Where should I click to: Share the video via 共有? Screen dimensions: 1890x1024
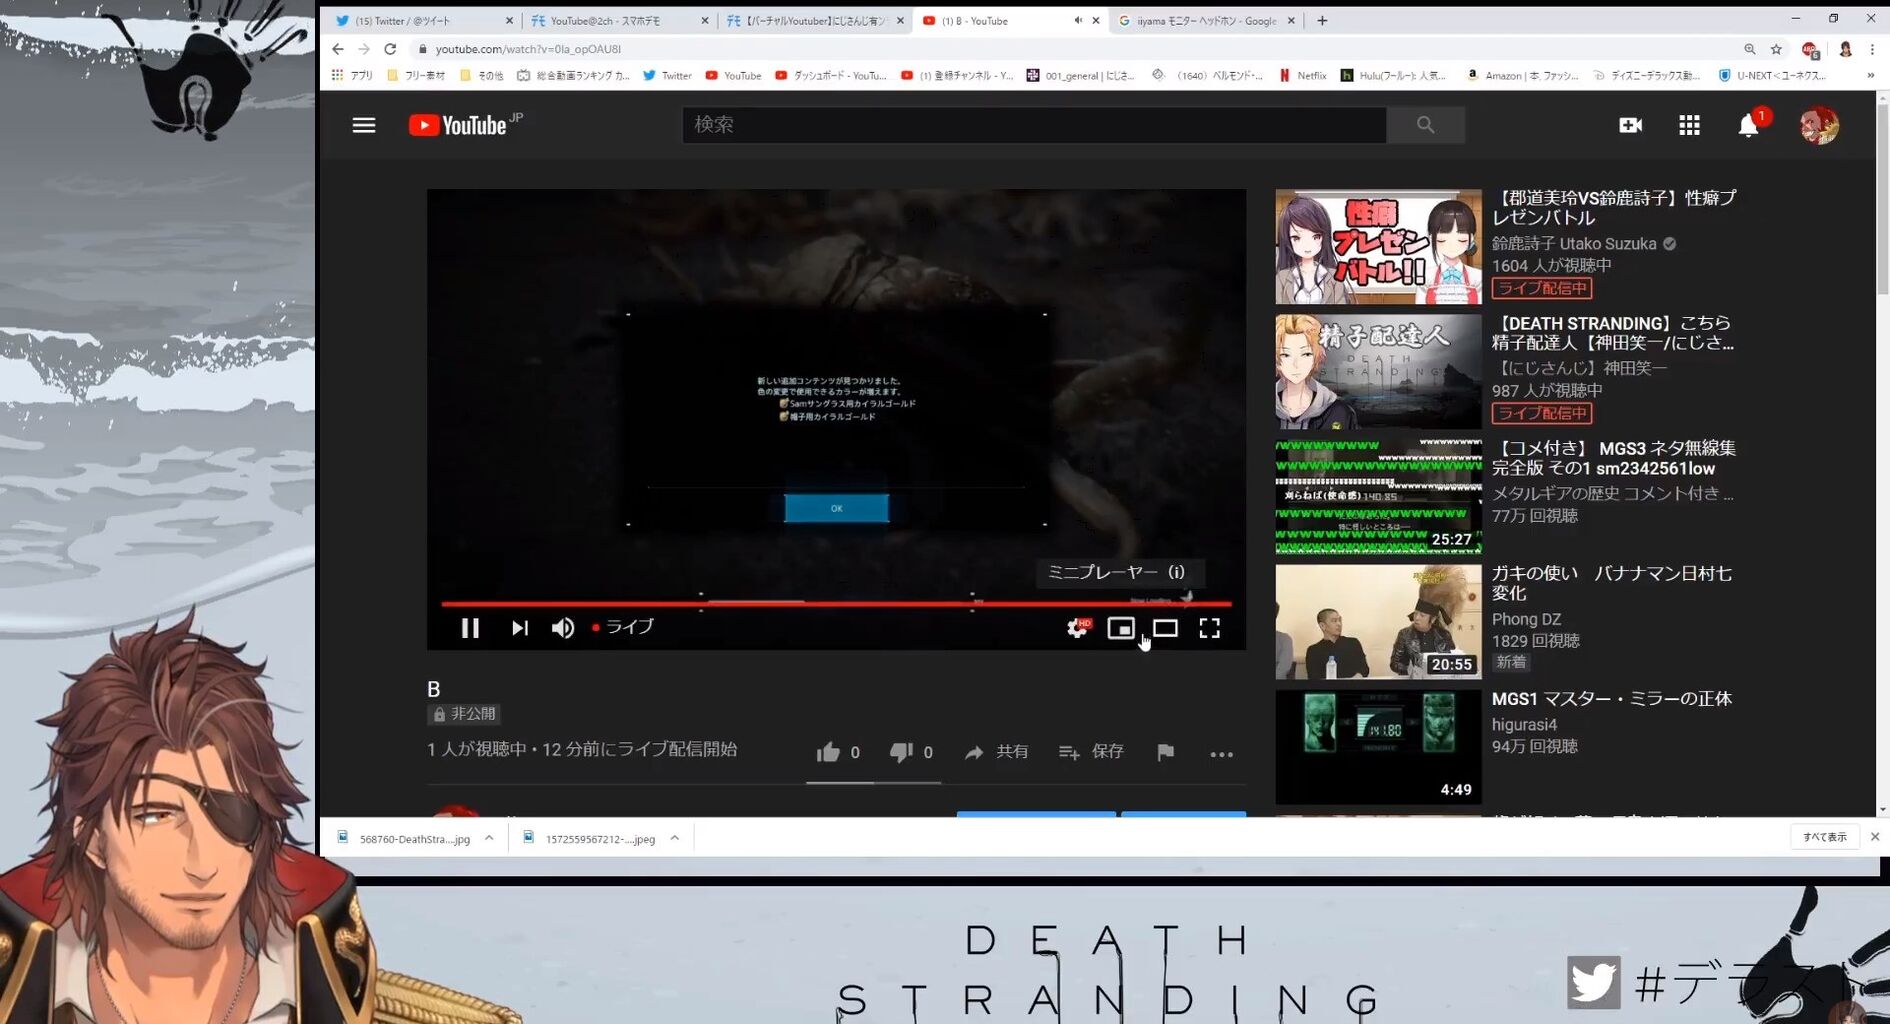997,752
